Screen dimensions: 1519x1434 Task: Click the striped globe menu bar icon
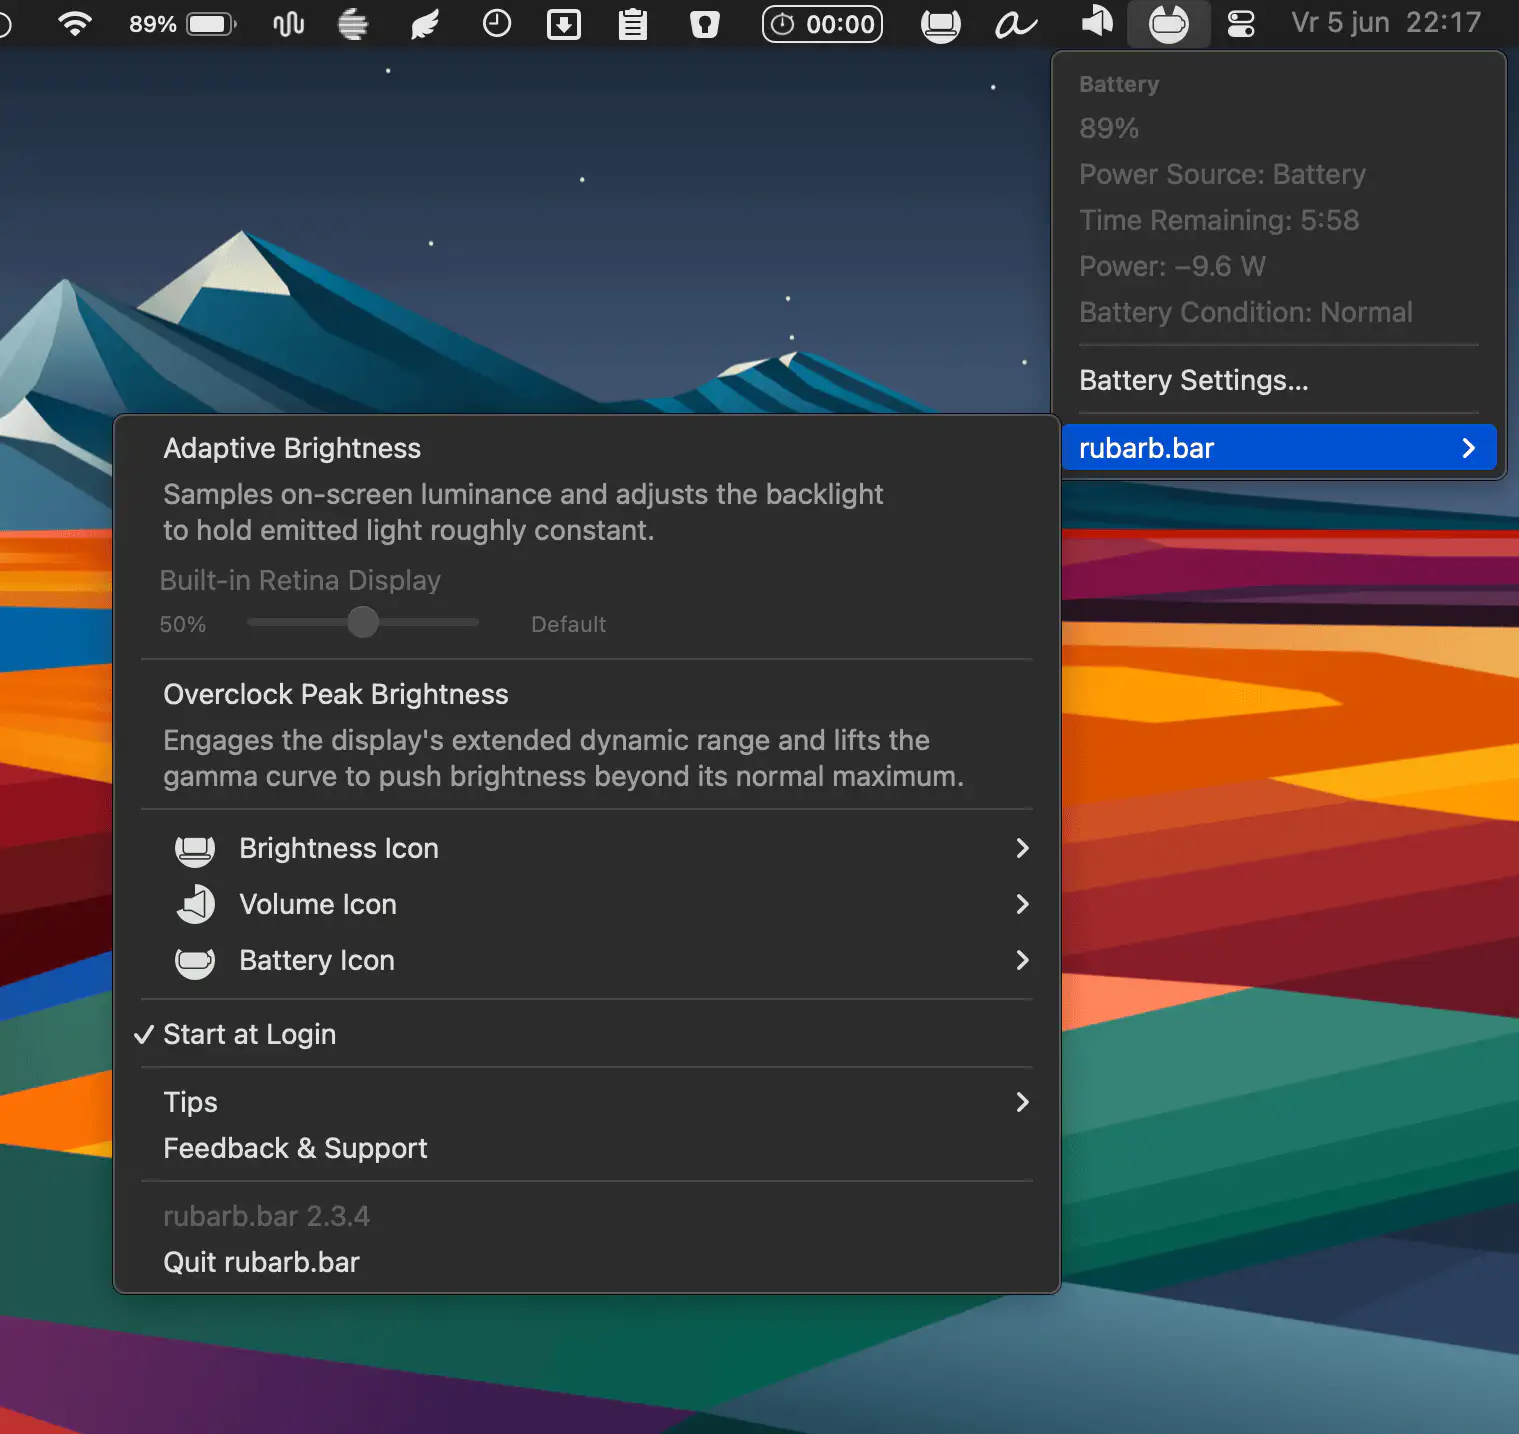(x=353, y=23)
